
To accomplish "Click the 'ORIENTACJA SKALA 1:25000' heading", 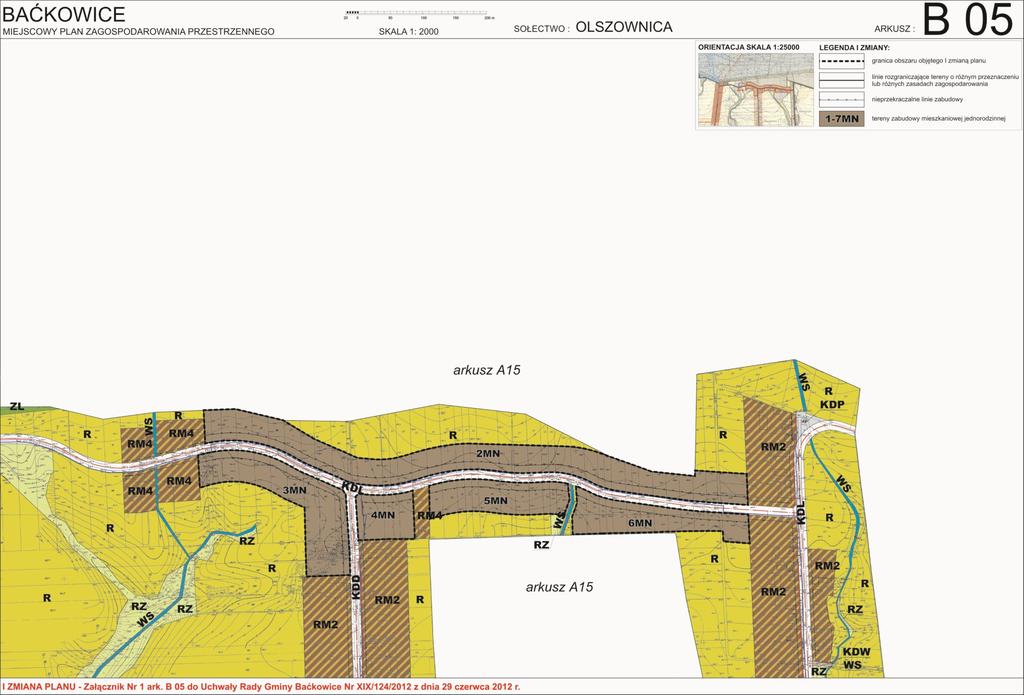I will tap(748, 48).
